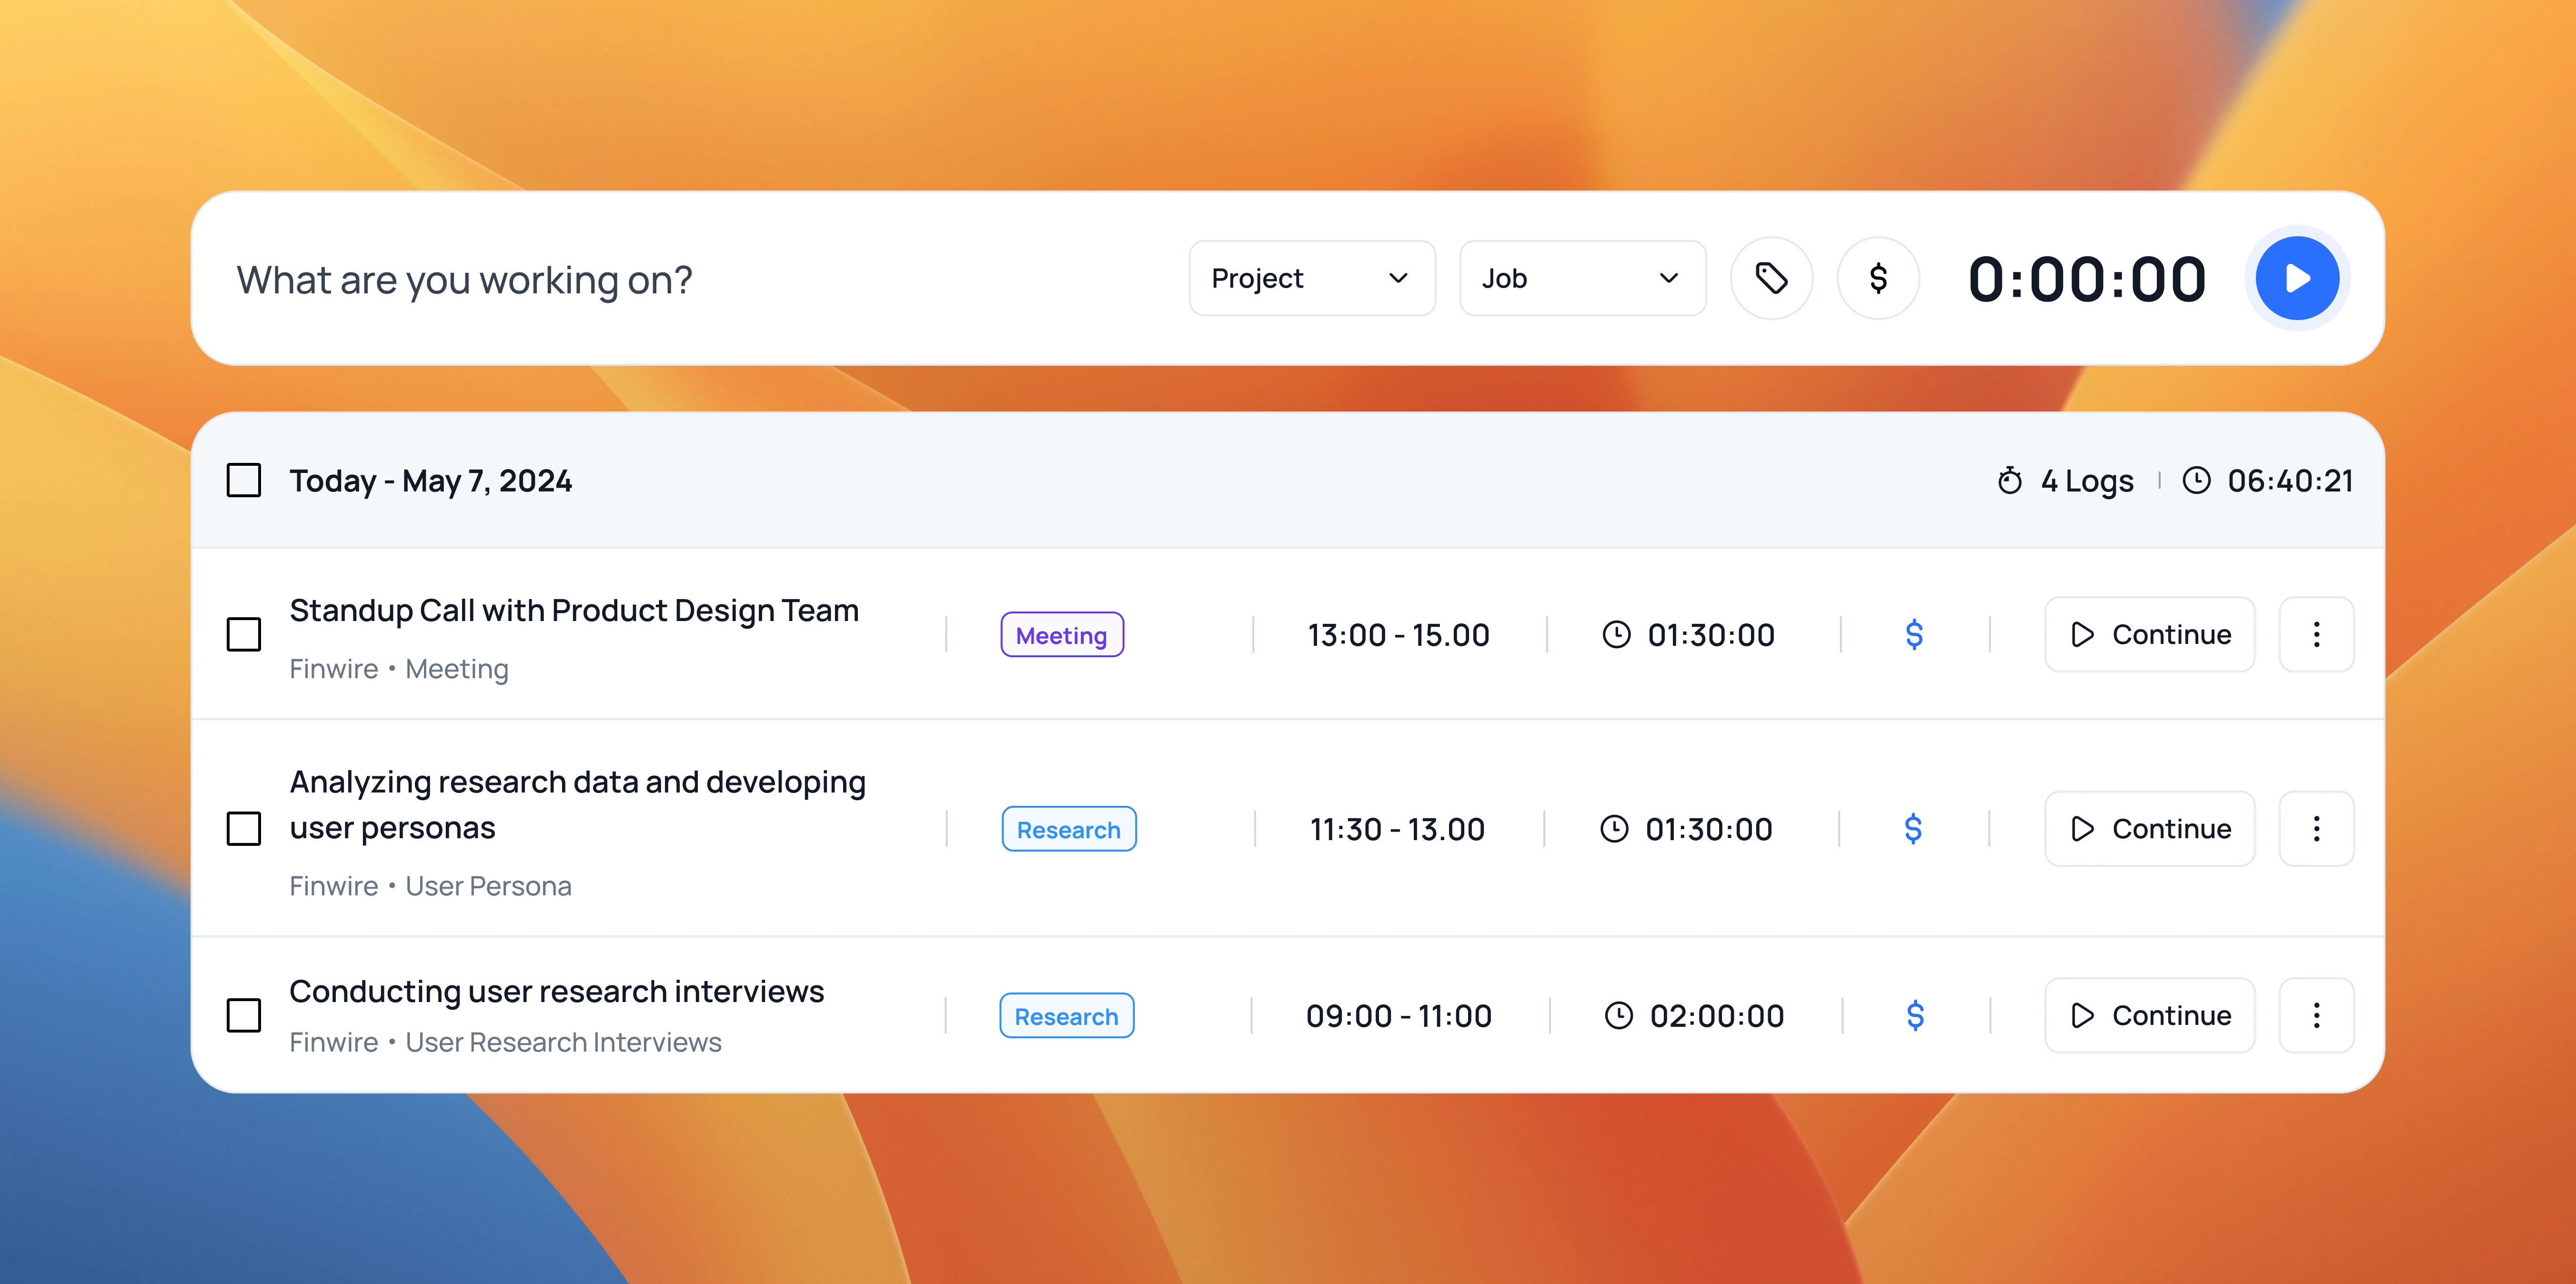Click Research tag on Analyzing research data row
This screenshot has height=1284, width=2576.
click(1069, 829)
